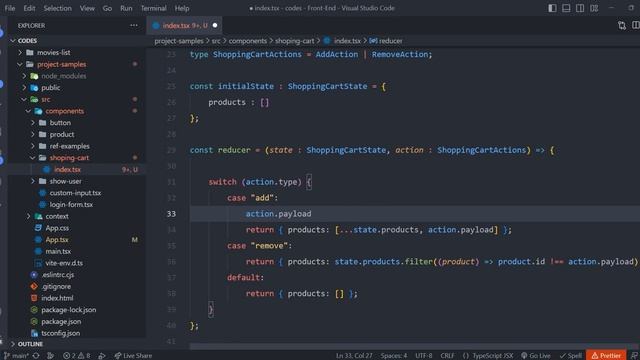Screen dimensions: 640x360
Task: Click open changes compare icon in editor
Action: [622, 26]
